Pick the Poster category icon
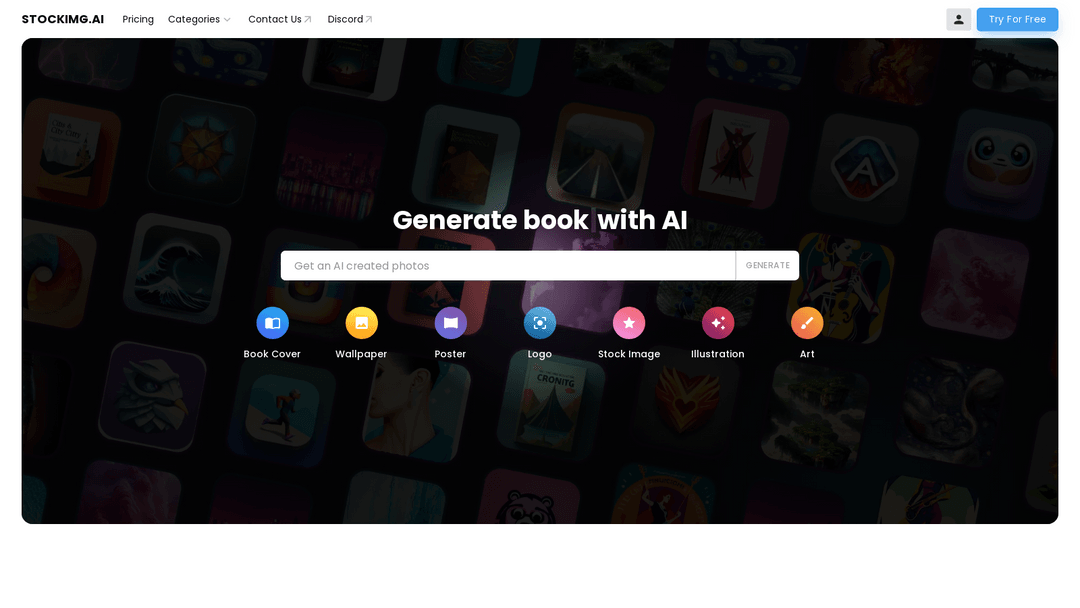This screenshot has width=1080, height=608. point(450,323)
